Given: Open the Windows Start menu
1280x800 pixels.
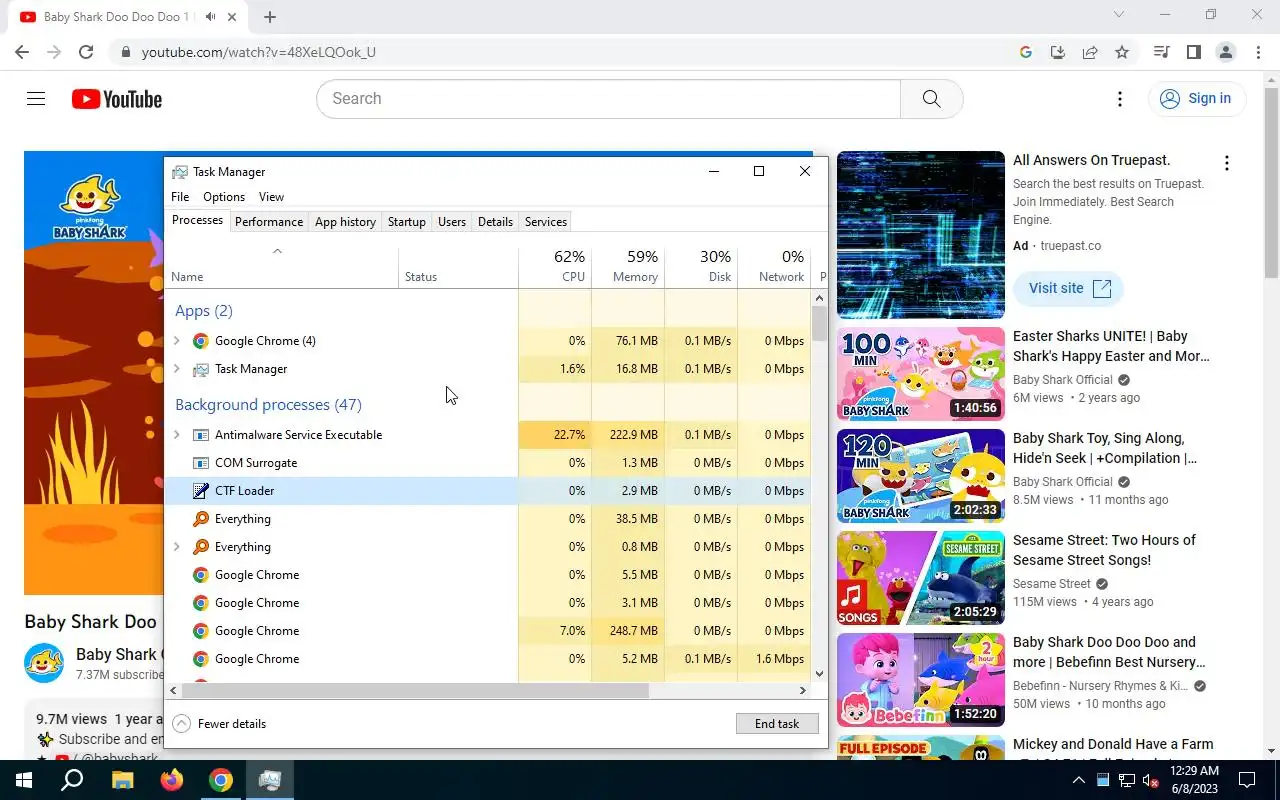Looking at the screenshot, I should click(x=24, y=780).
